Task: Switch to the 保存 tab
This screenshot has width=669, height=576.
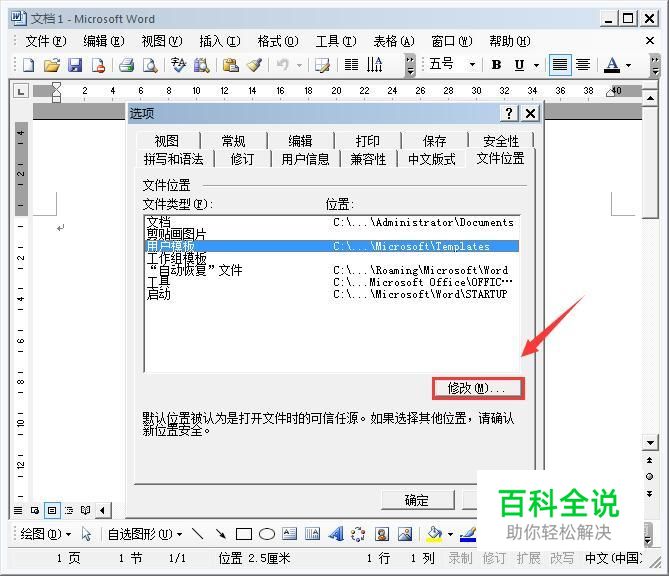Action: point(434,141)
